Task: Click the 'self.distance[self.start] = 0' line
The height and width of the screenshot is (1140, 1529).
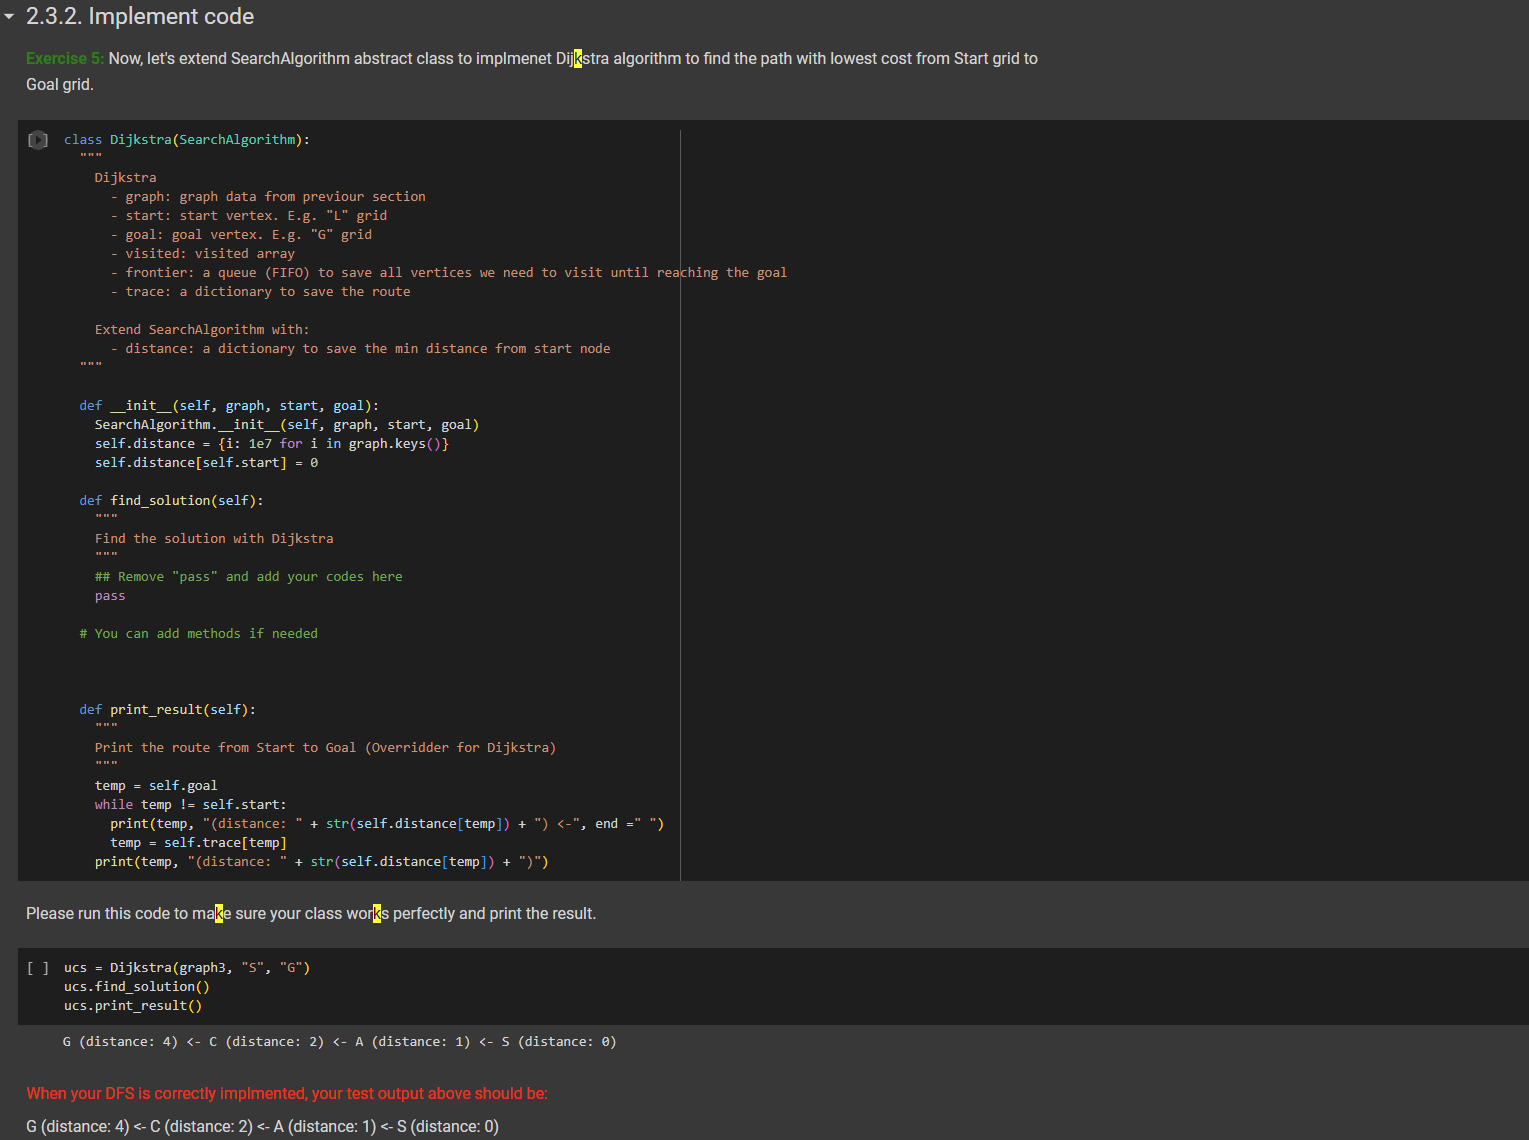Action: pyautogui.click(x=206, y=462)
